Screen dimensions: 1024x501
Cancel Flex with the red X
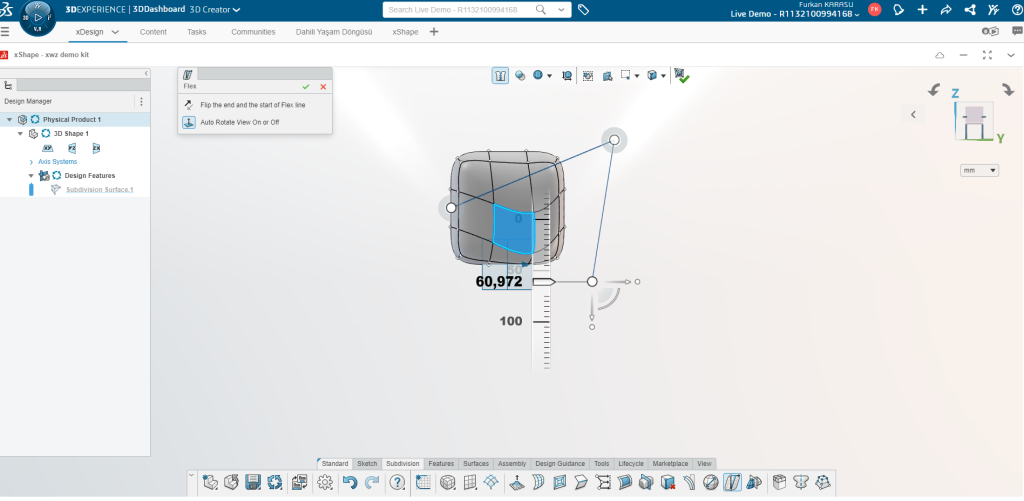tap(322, 87)
